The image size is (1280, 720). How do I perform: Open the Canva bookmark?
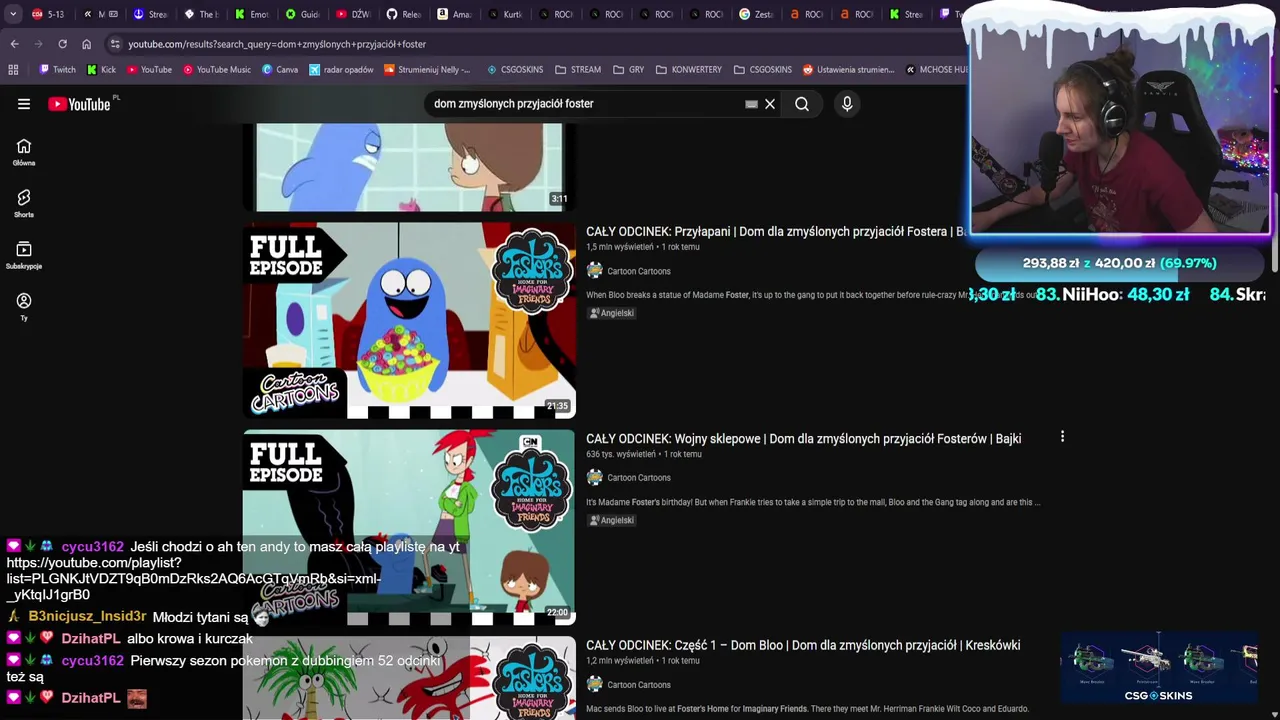(x=280, y=70)
